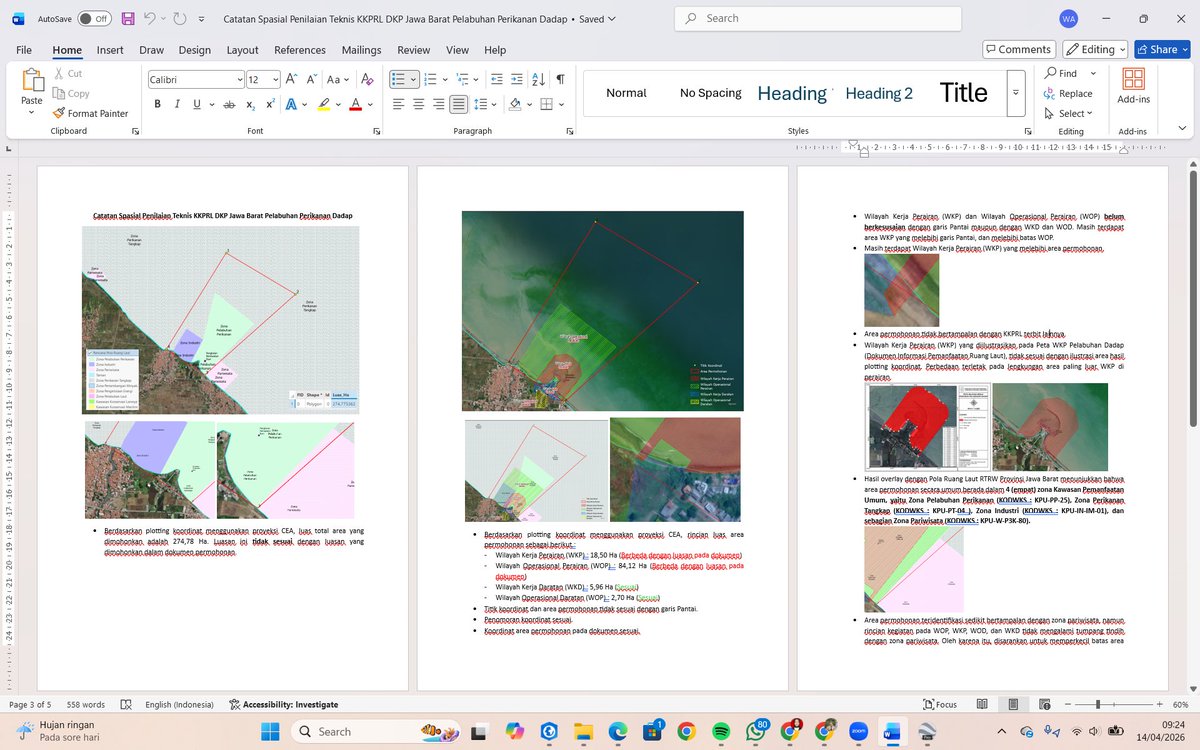
Task: Open Accessibility: Investigate in status bar
Action: [283, 704]
